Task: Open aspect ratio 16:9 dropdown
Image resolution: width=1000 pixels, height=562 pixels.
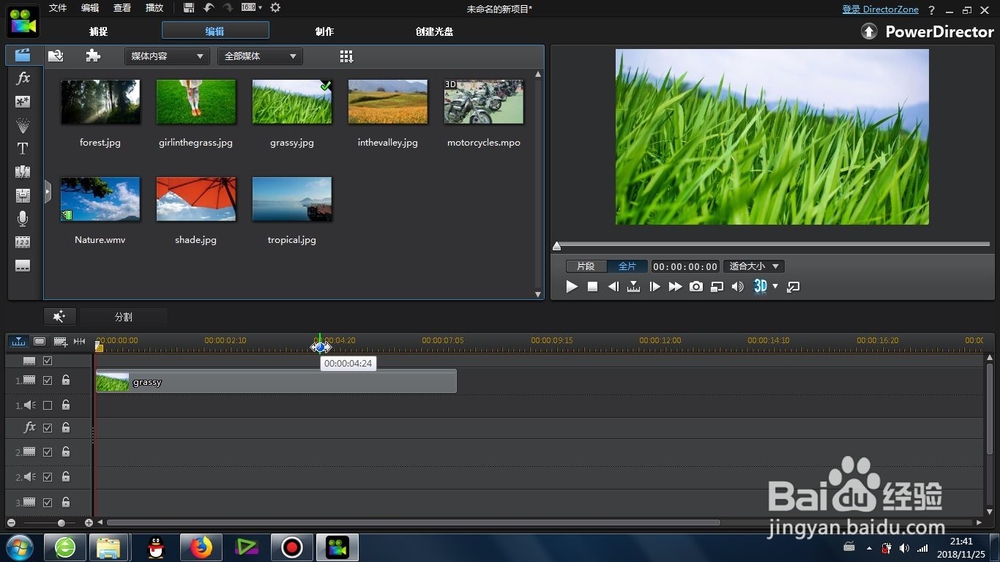Action: tap(252, 8)
